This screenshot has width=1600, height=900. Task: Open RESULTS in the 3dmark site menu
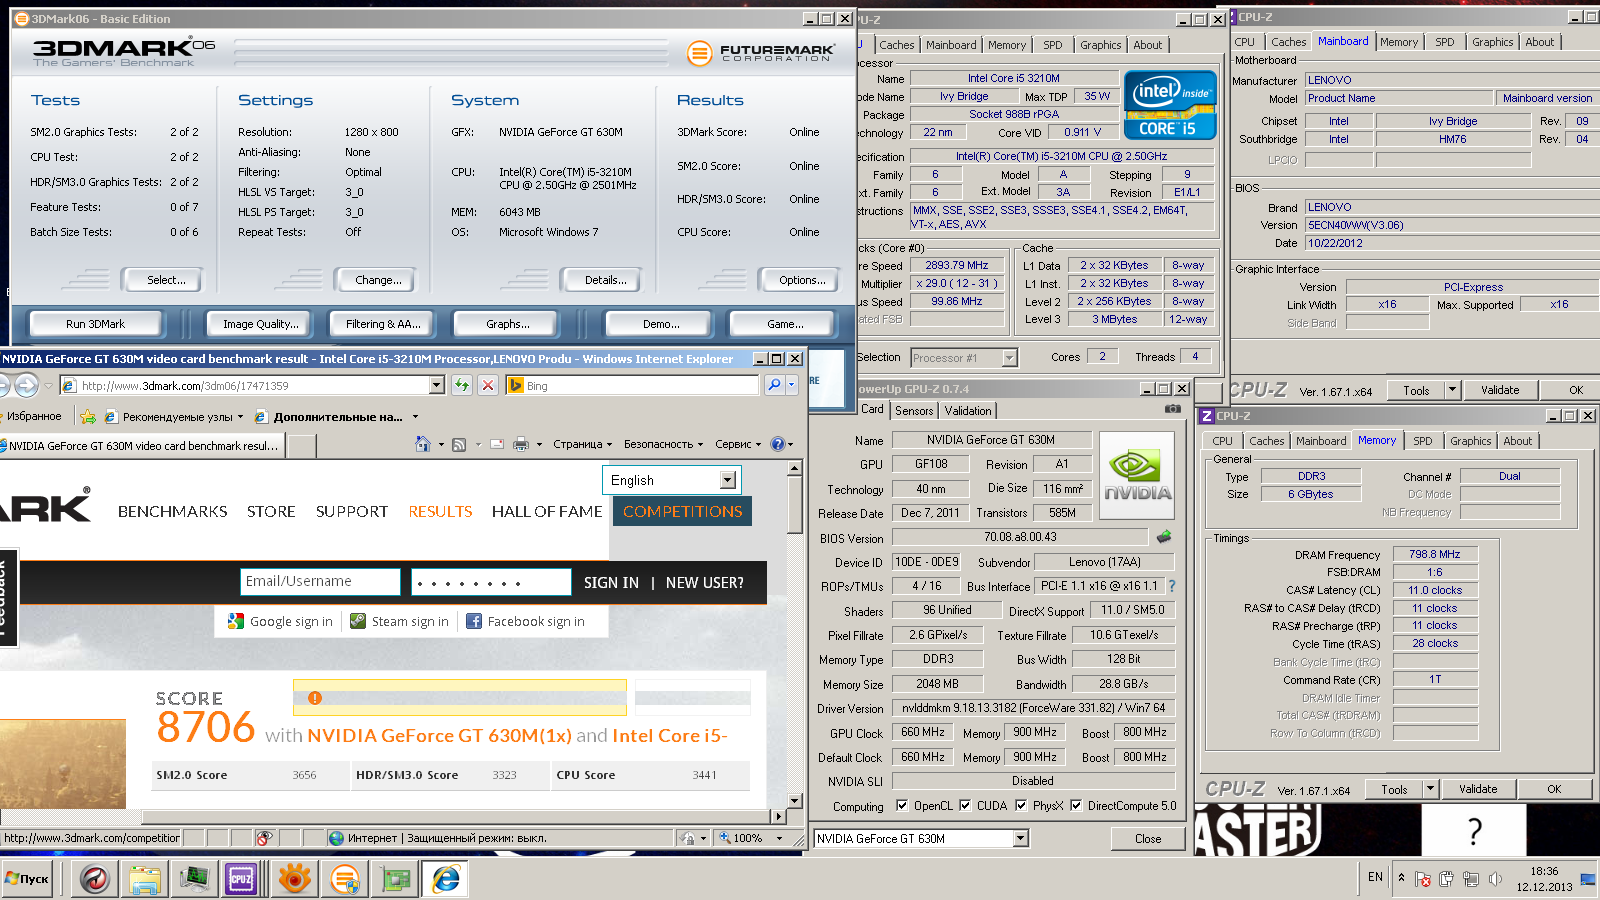pyautogui.click(x=440, y=511)
